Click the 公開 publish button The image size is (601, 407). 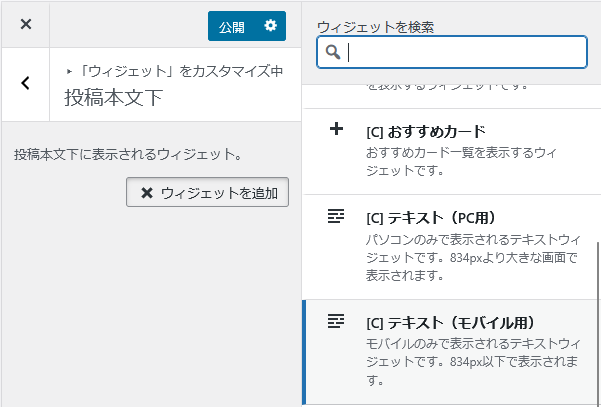pos(231,27)
